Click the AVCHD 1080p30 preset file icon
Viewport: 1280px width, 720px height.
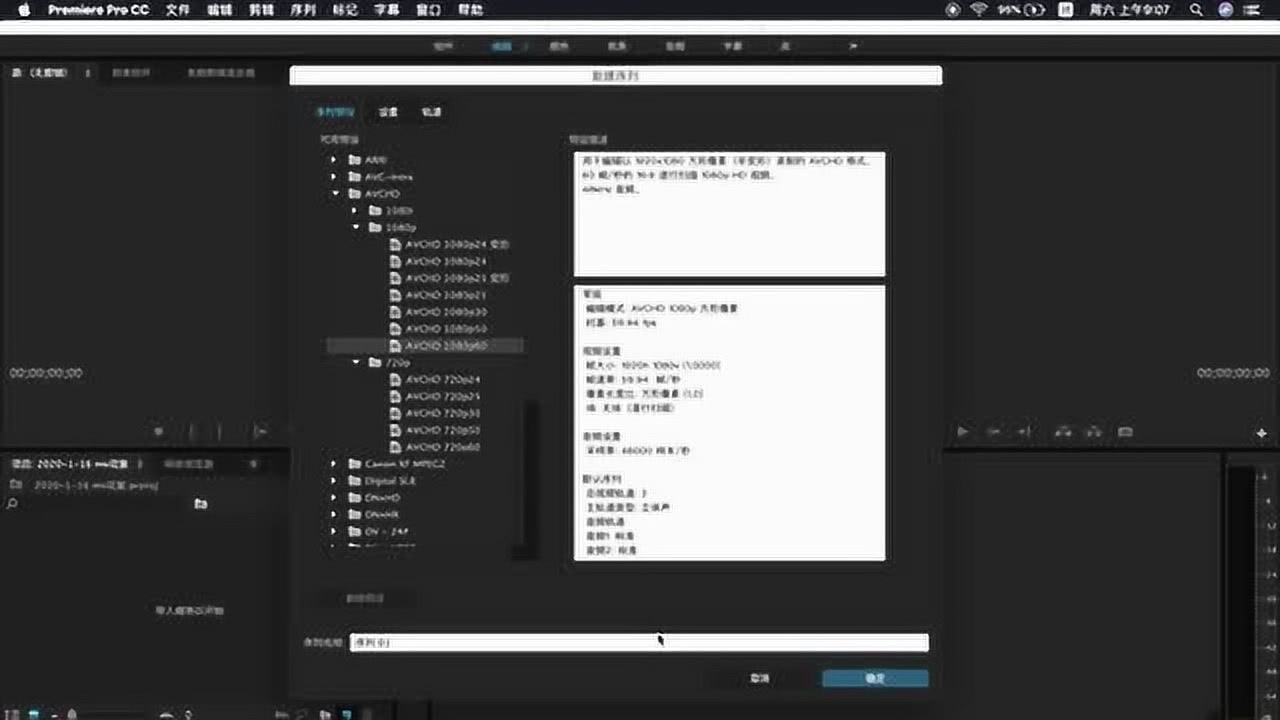click(x=395, y=312)
